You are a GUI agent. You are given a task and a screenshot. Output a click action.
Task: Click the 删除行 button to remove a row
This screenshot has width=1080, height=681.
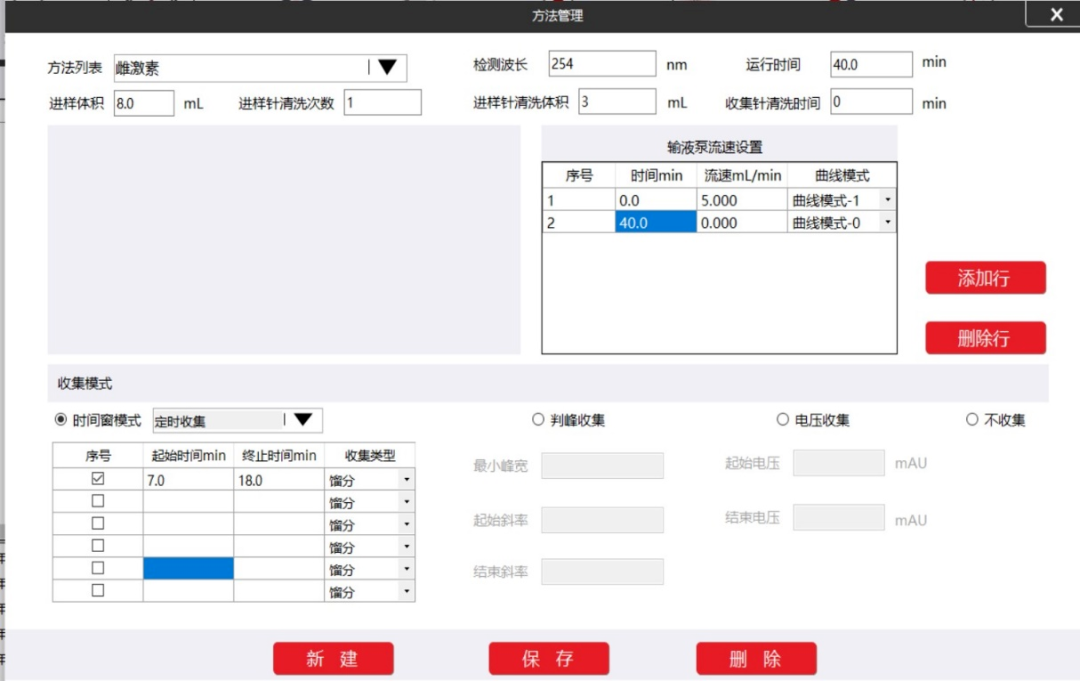[x=985, y=338]
